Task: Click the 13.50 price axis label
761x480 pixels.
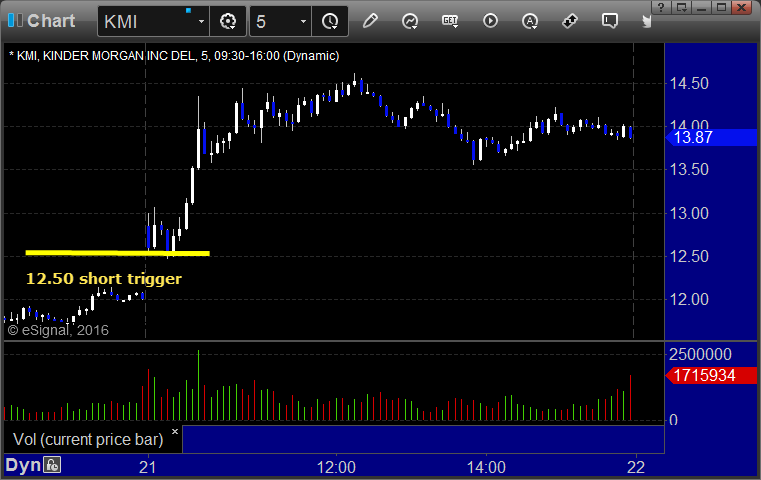Action: coord(689,169)
